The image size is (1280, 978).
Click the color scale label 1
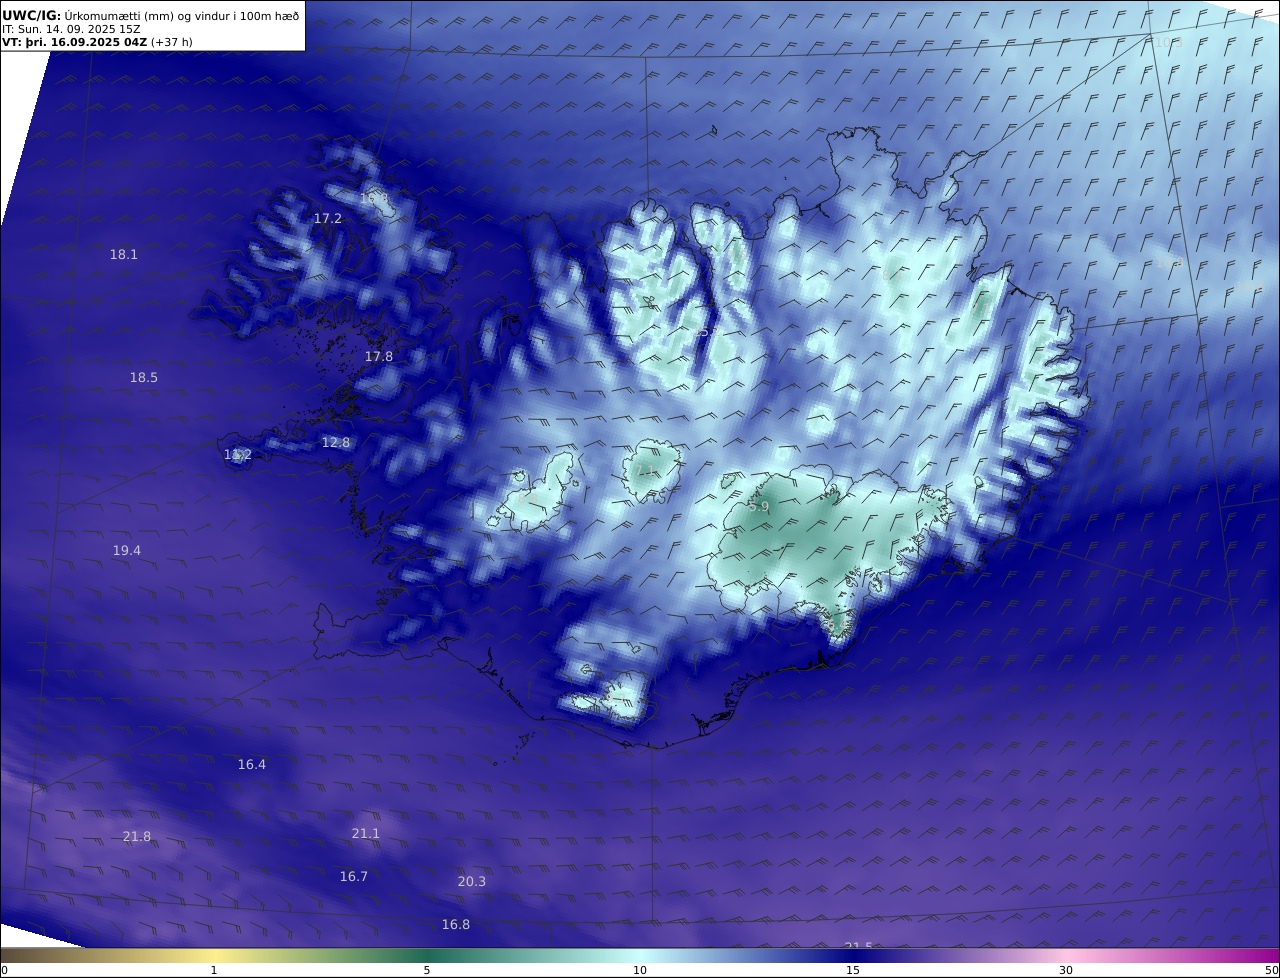pos(214,970)
